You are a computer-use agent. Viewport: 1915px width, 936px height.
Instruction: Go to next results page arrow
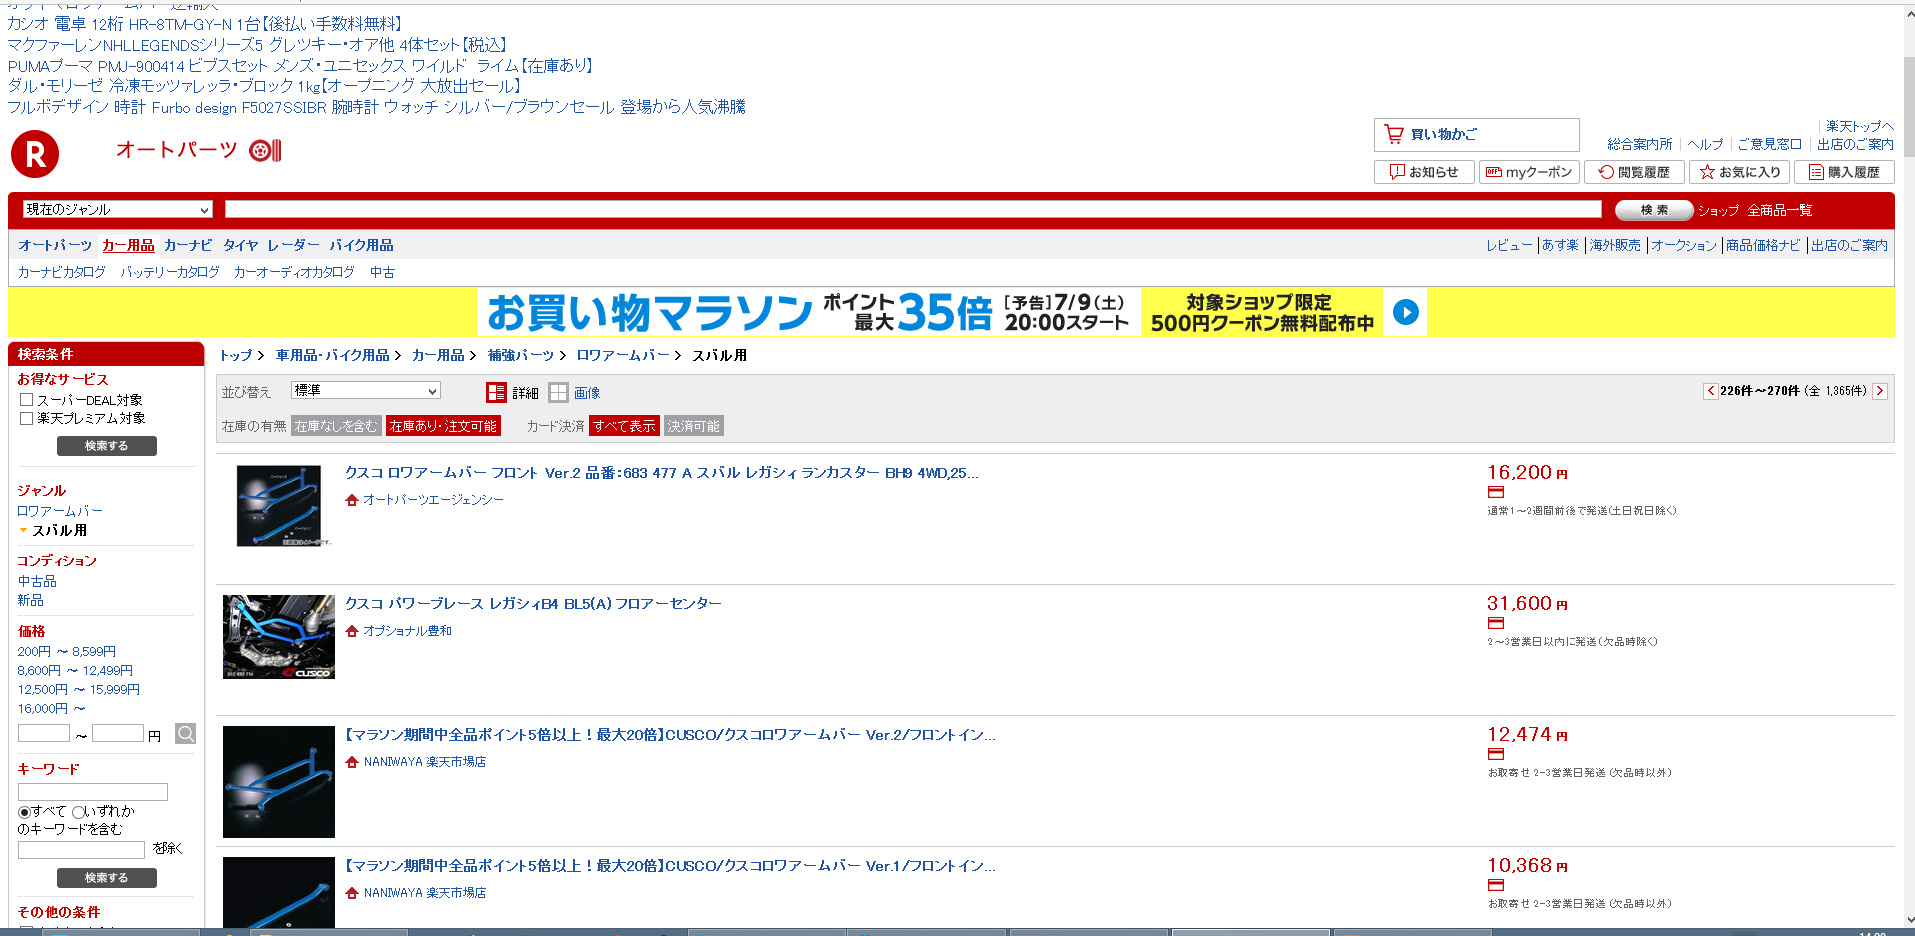1880,391
